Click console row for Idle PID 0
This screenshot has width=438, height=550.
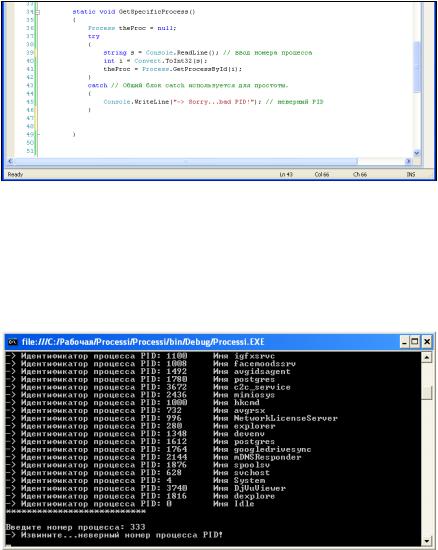pyautogui.click(x=130, y=504)
